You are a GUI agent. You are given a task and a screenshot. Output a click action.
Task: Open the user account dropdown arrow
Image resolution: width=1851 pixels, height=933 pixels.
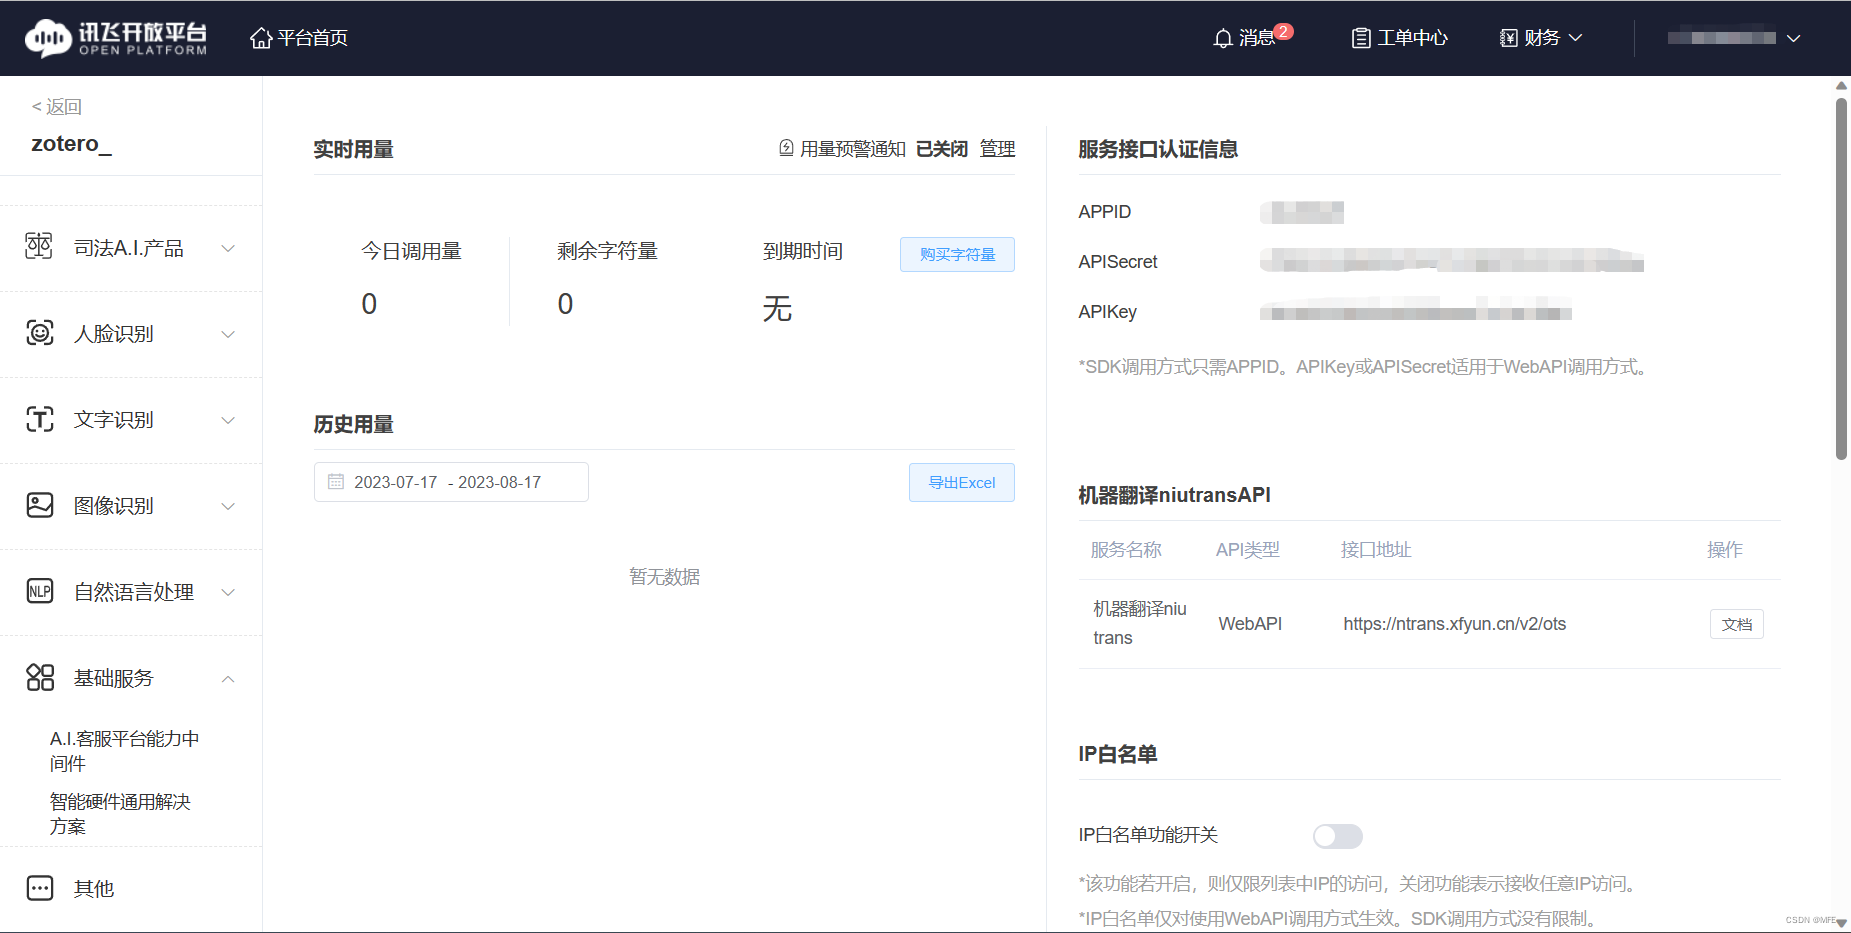tap(1793, 39)
